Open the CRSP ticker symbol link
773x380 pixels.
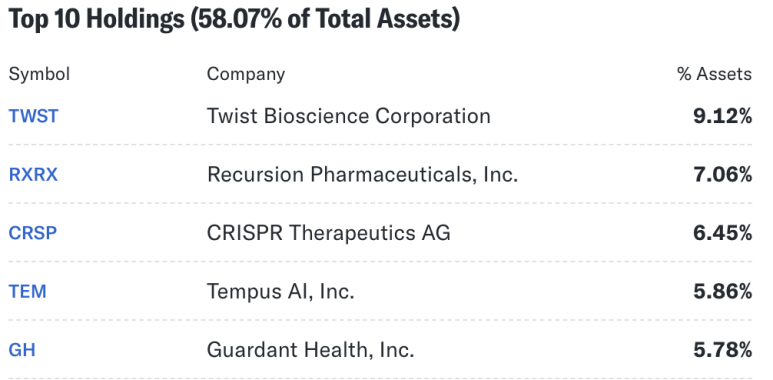click(x=33, y=233)
